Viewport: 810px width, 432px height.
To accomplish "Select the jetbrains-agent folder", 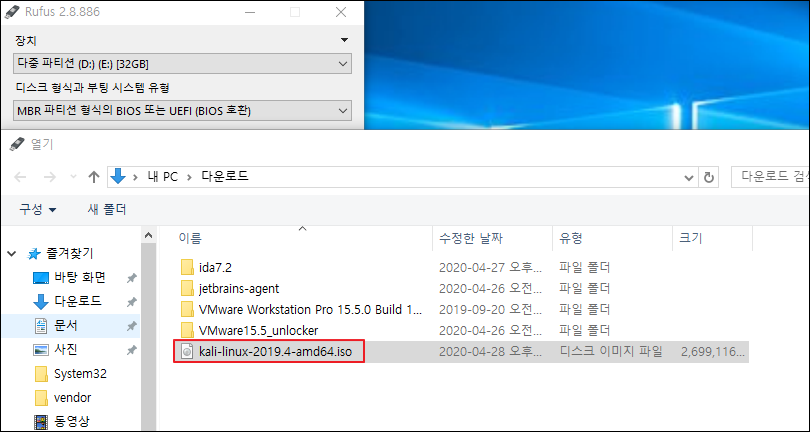I will pyautogui.click(x=239, y=288).
